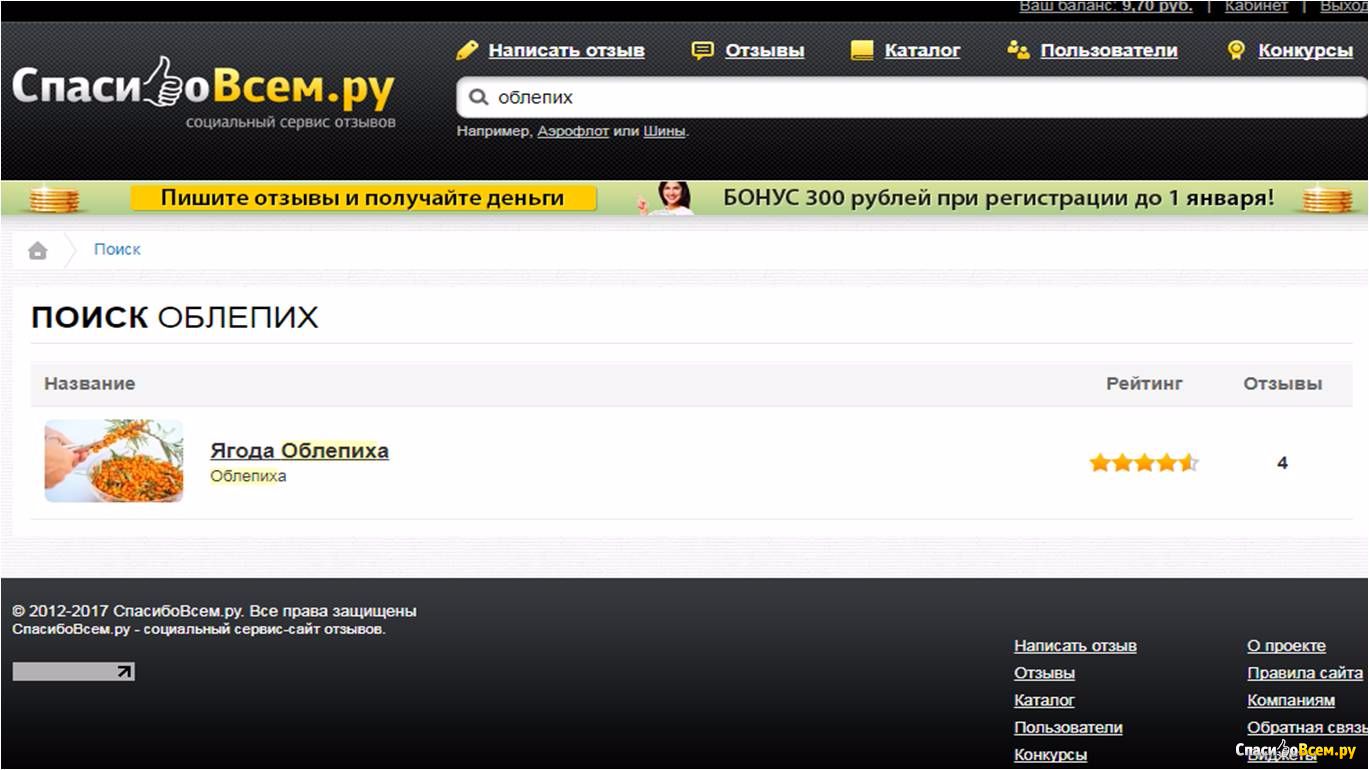Open the Ягода Облепиха result link
1369x770 pixels.
coord(299,450)
